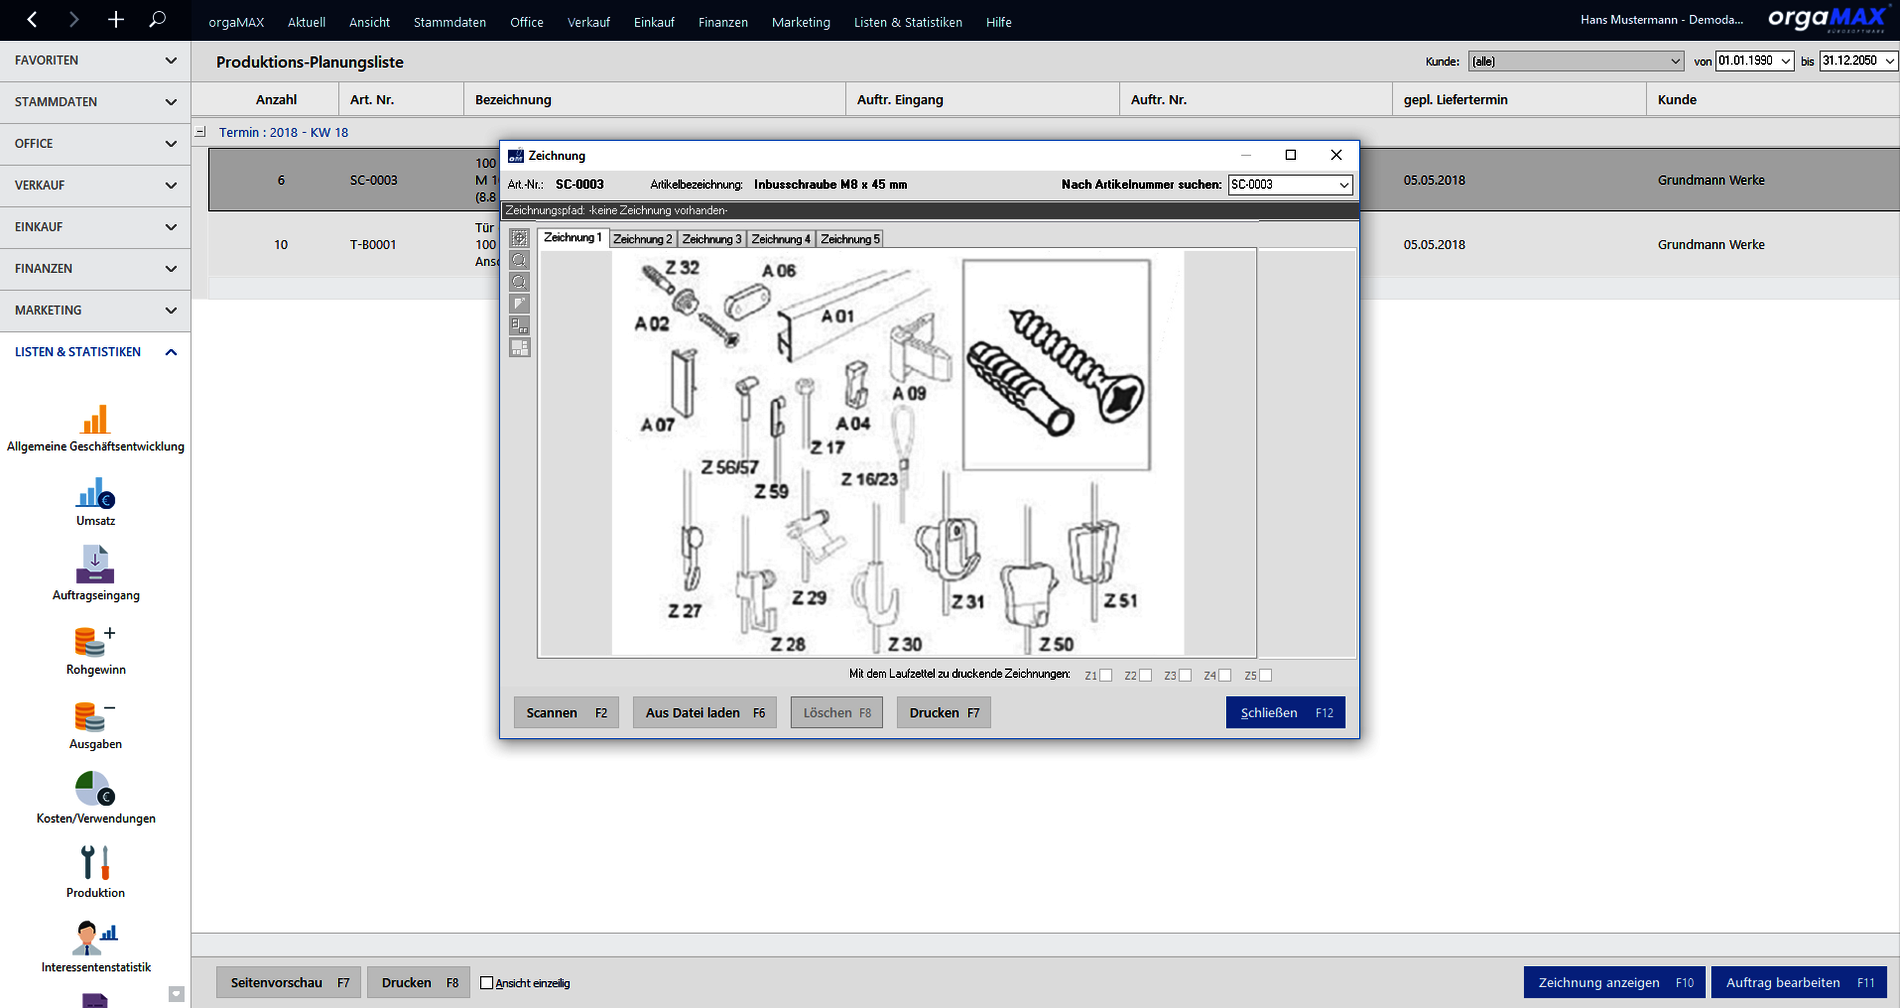The width and height of the screenshot is (1900, 1008).
Task: Click the Schließen F12 button
Action: 1286,713
